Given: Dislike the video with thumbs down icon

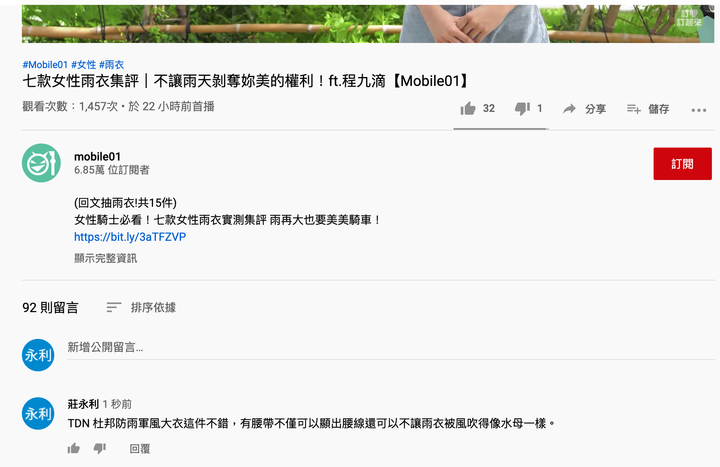Looking at the screenshot, I should coord(522,109).
